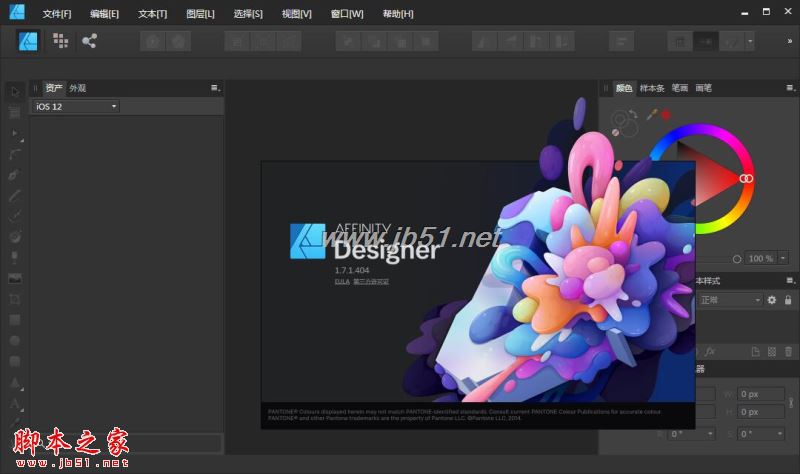Switch to the Export persona

89,41
